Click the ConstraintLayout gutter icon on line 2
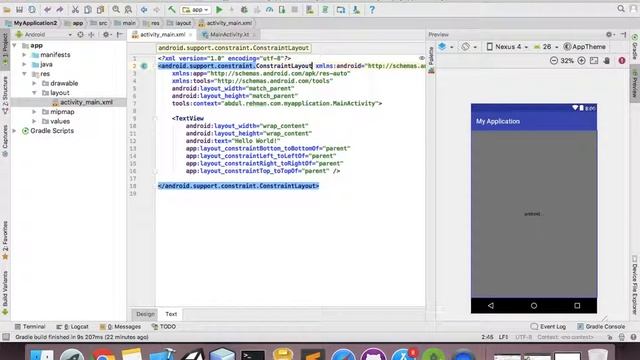640x360 pixels. 144,66
